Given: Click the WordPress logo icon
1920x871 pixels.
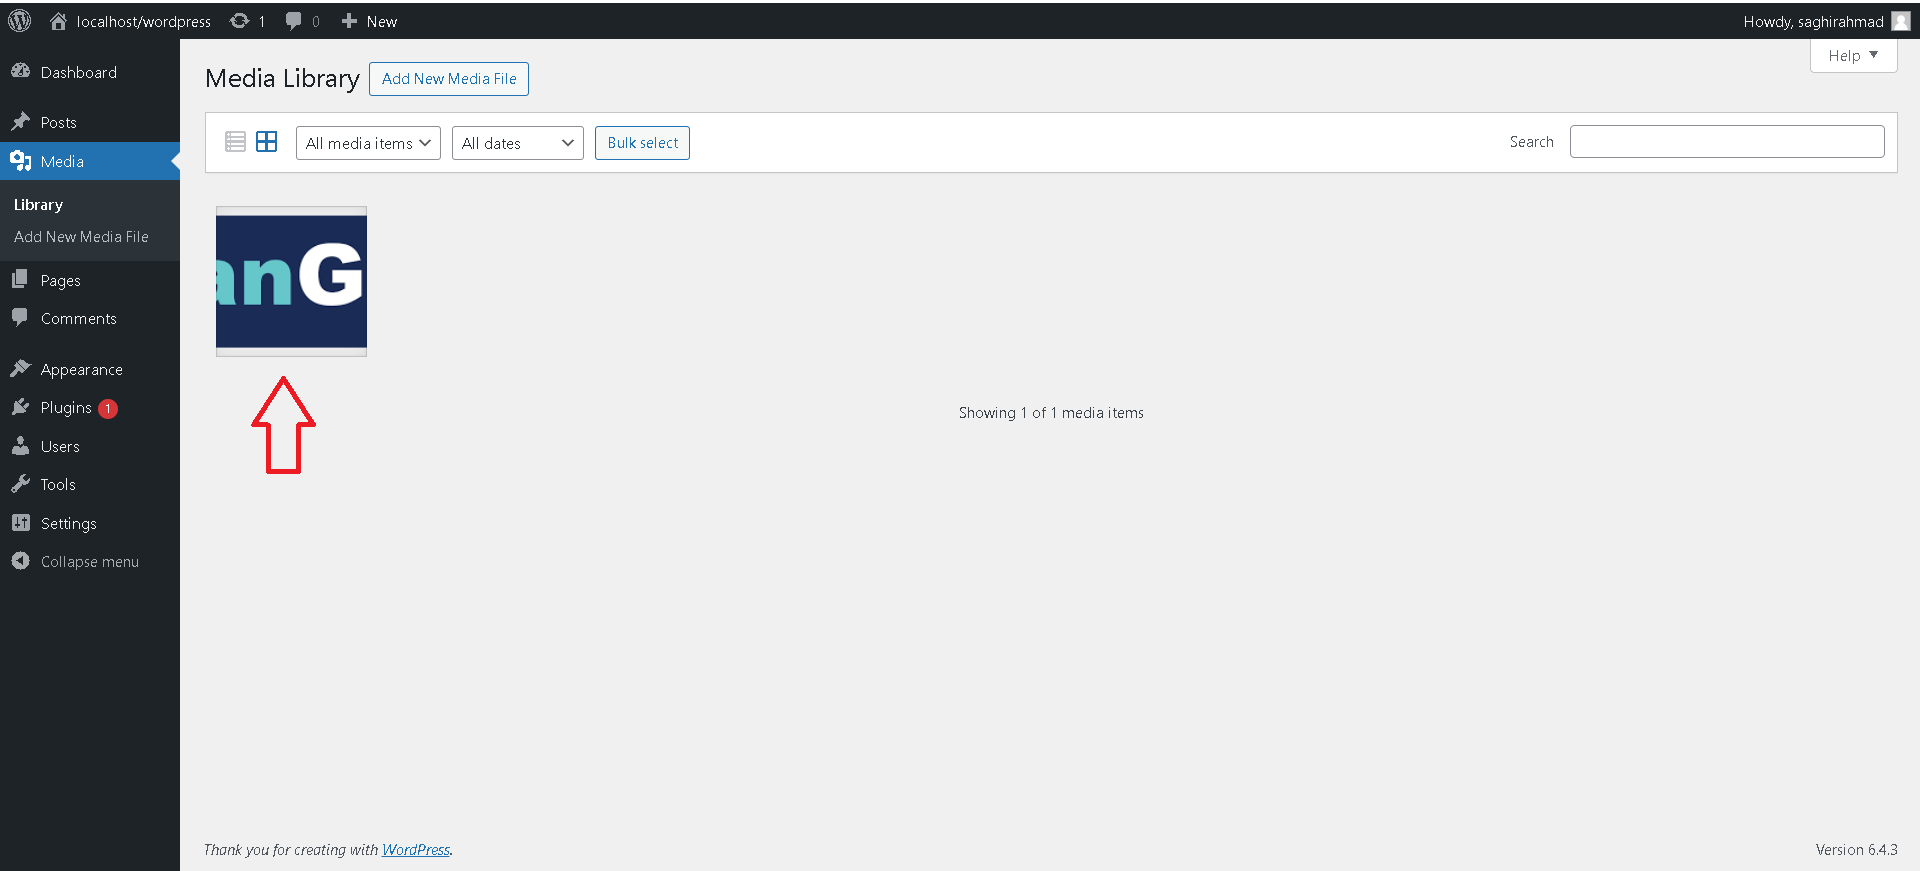Looking at the screenshot, I should click(20, 21).
